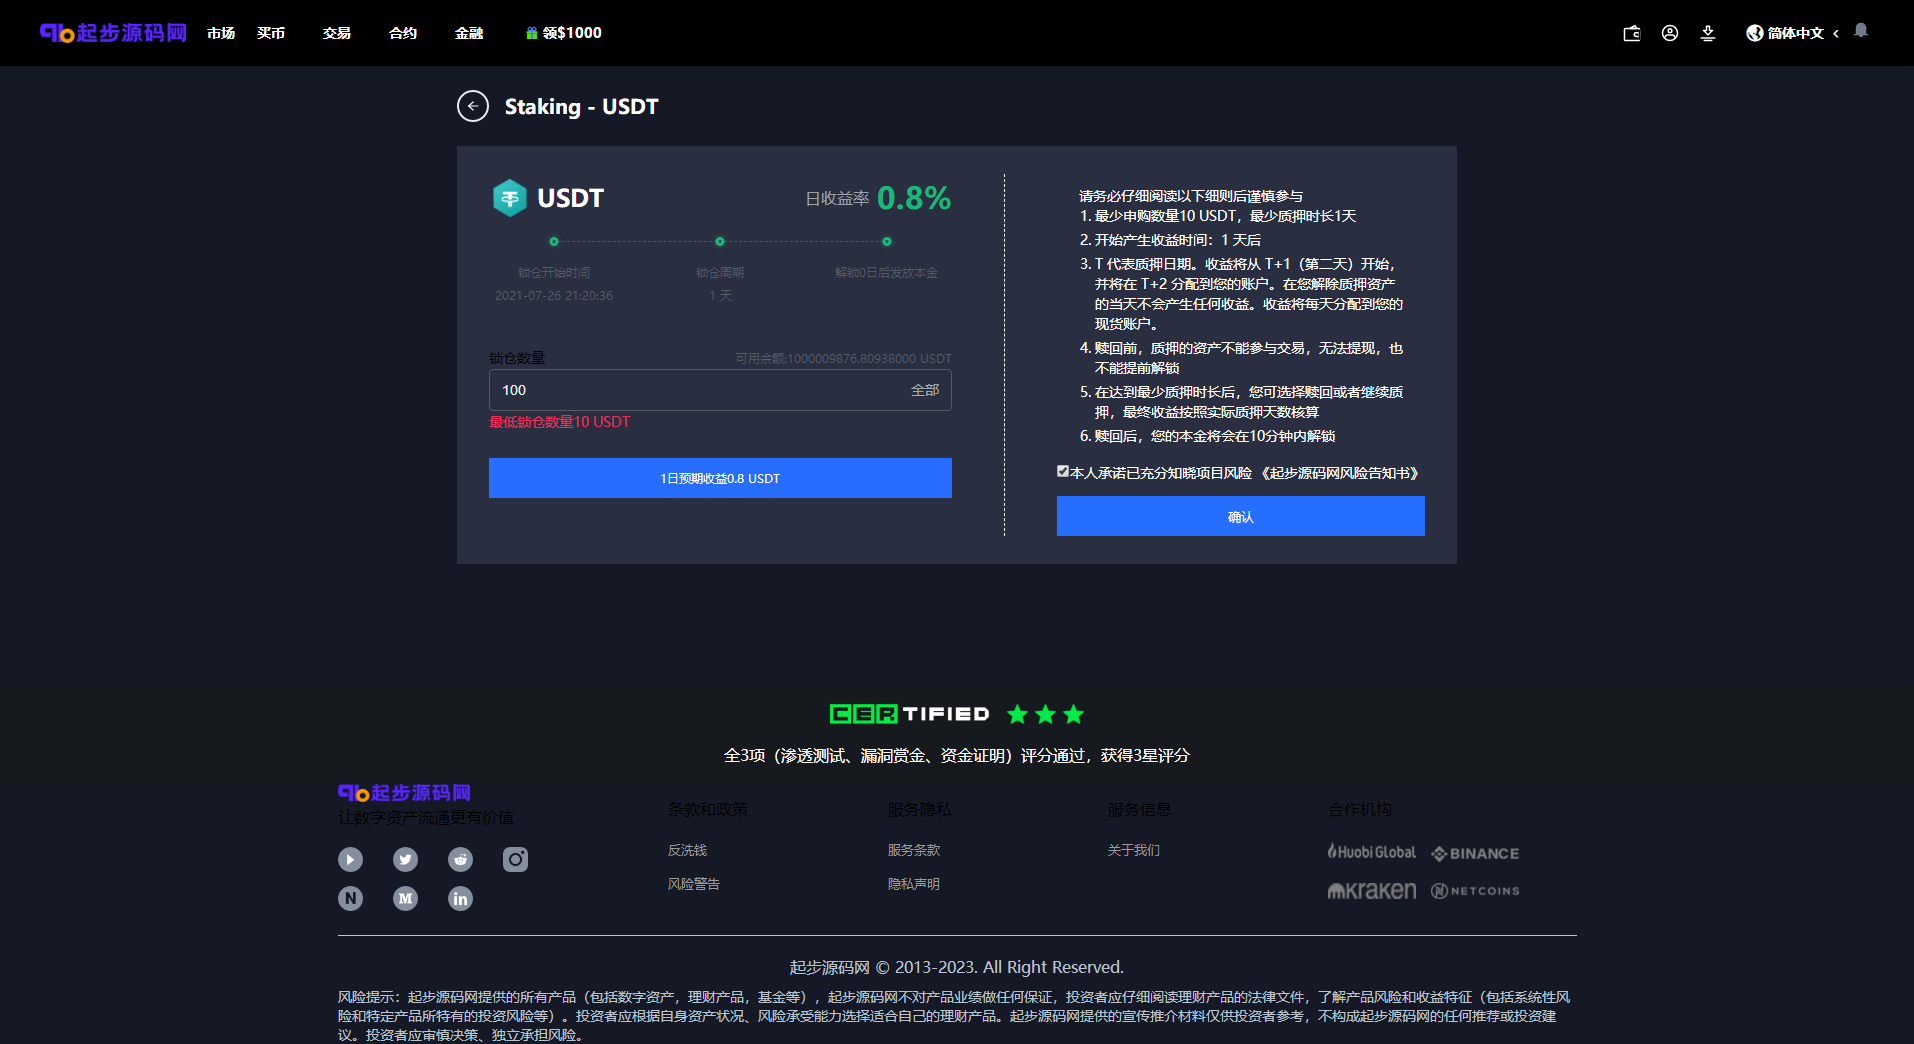Open the footer N social icon
The height and width of the screenshot is (1044, 1914).
coord(350,898)
